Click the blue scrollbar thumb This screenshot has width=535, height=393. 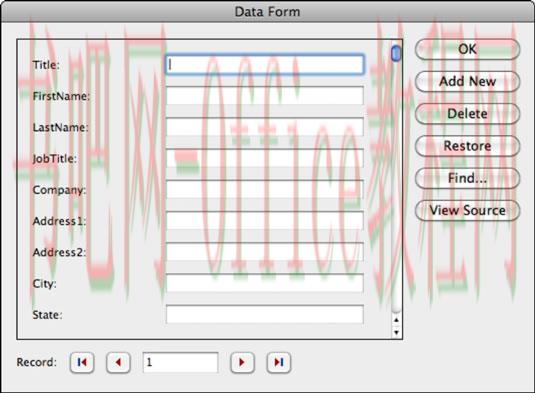pos(396,54)
